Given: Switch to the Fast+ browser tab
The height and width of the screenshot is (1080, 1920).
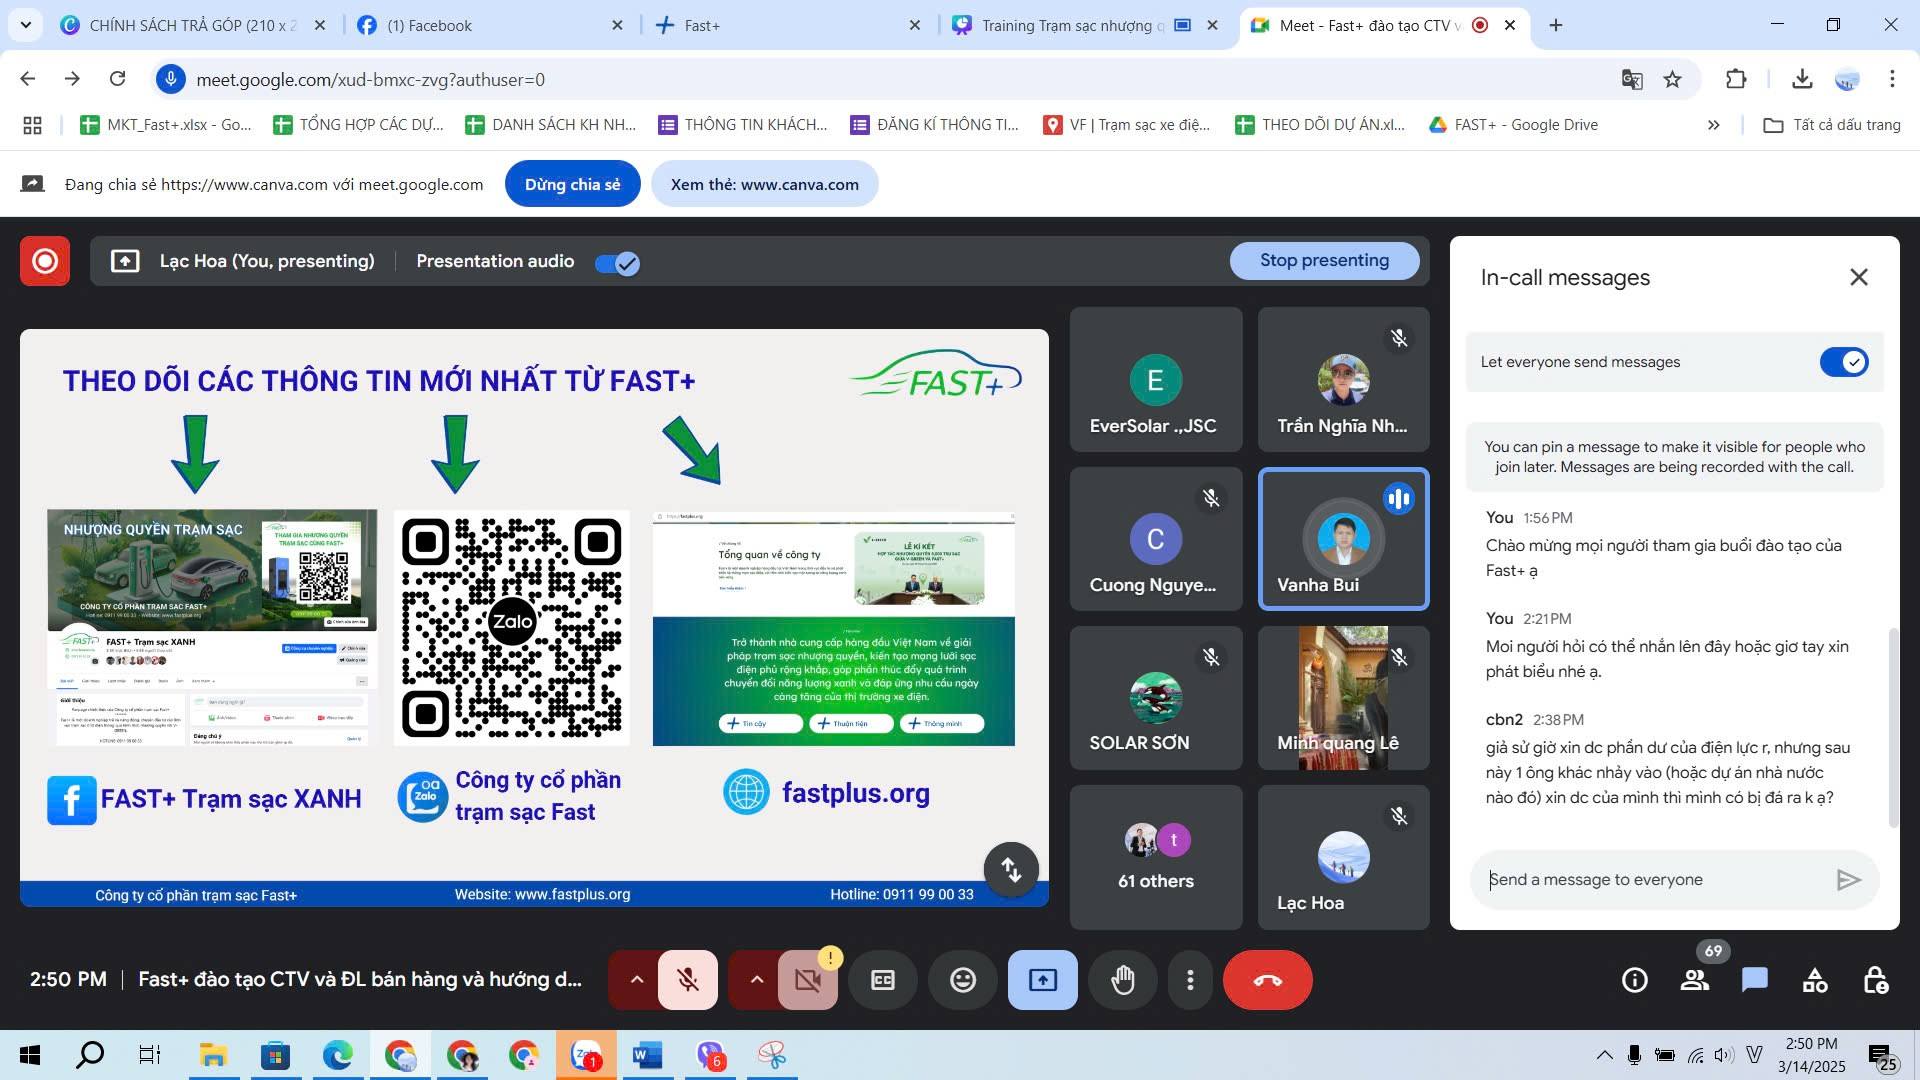Looking at the screenshot, I should 787,25.
